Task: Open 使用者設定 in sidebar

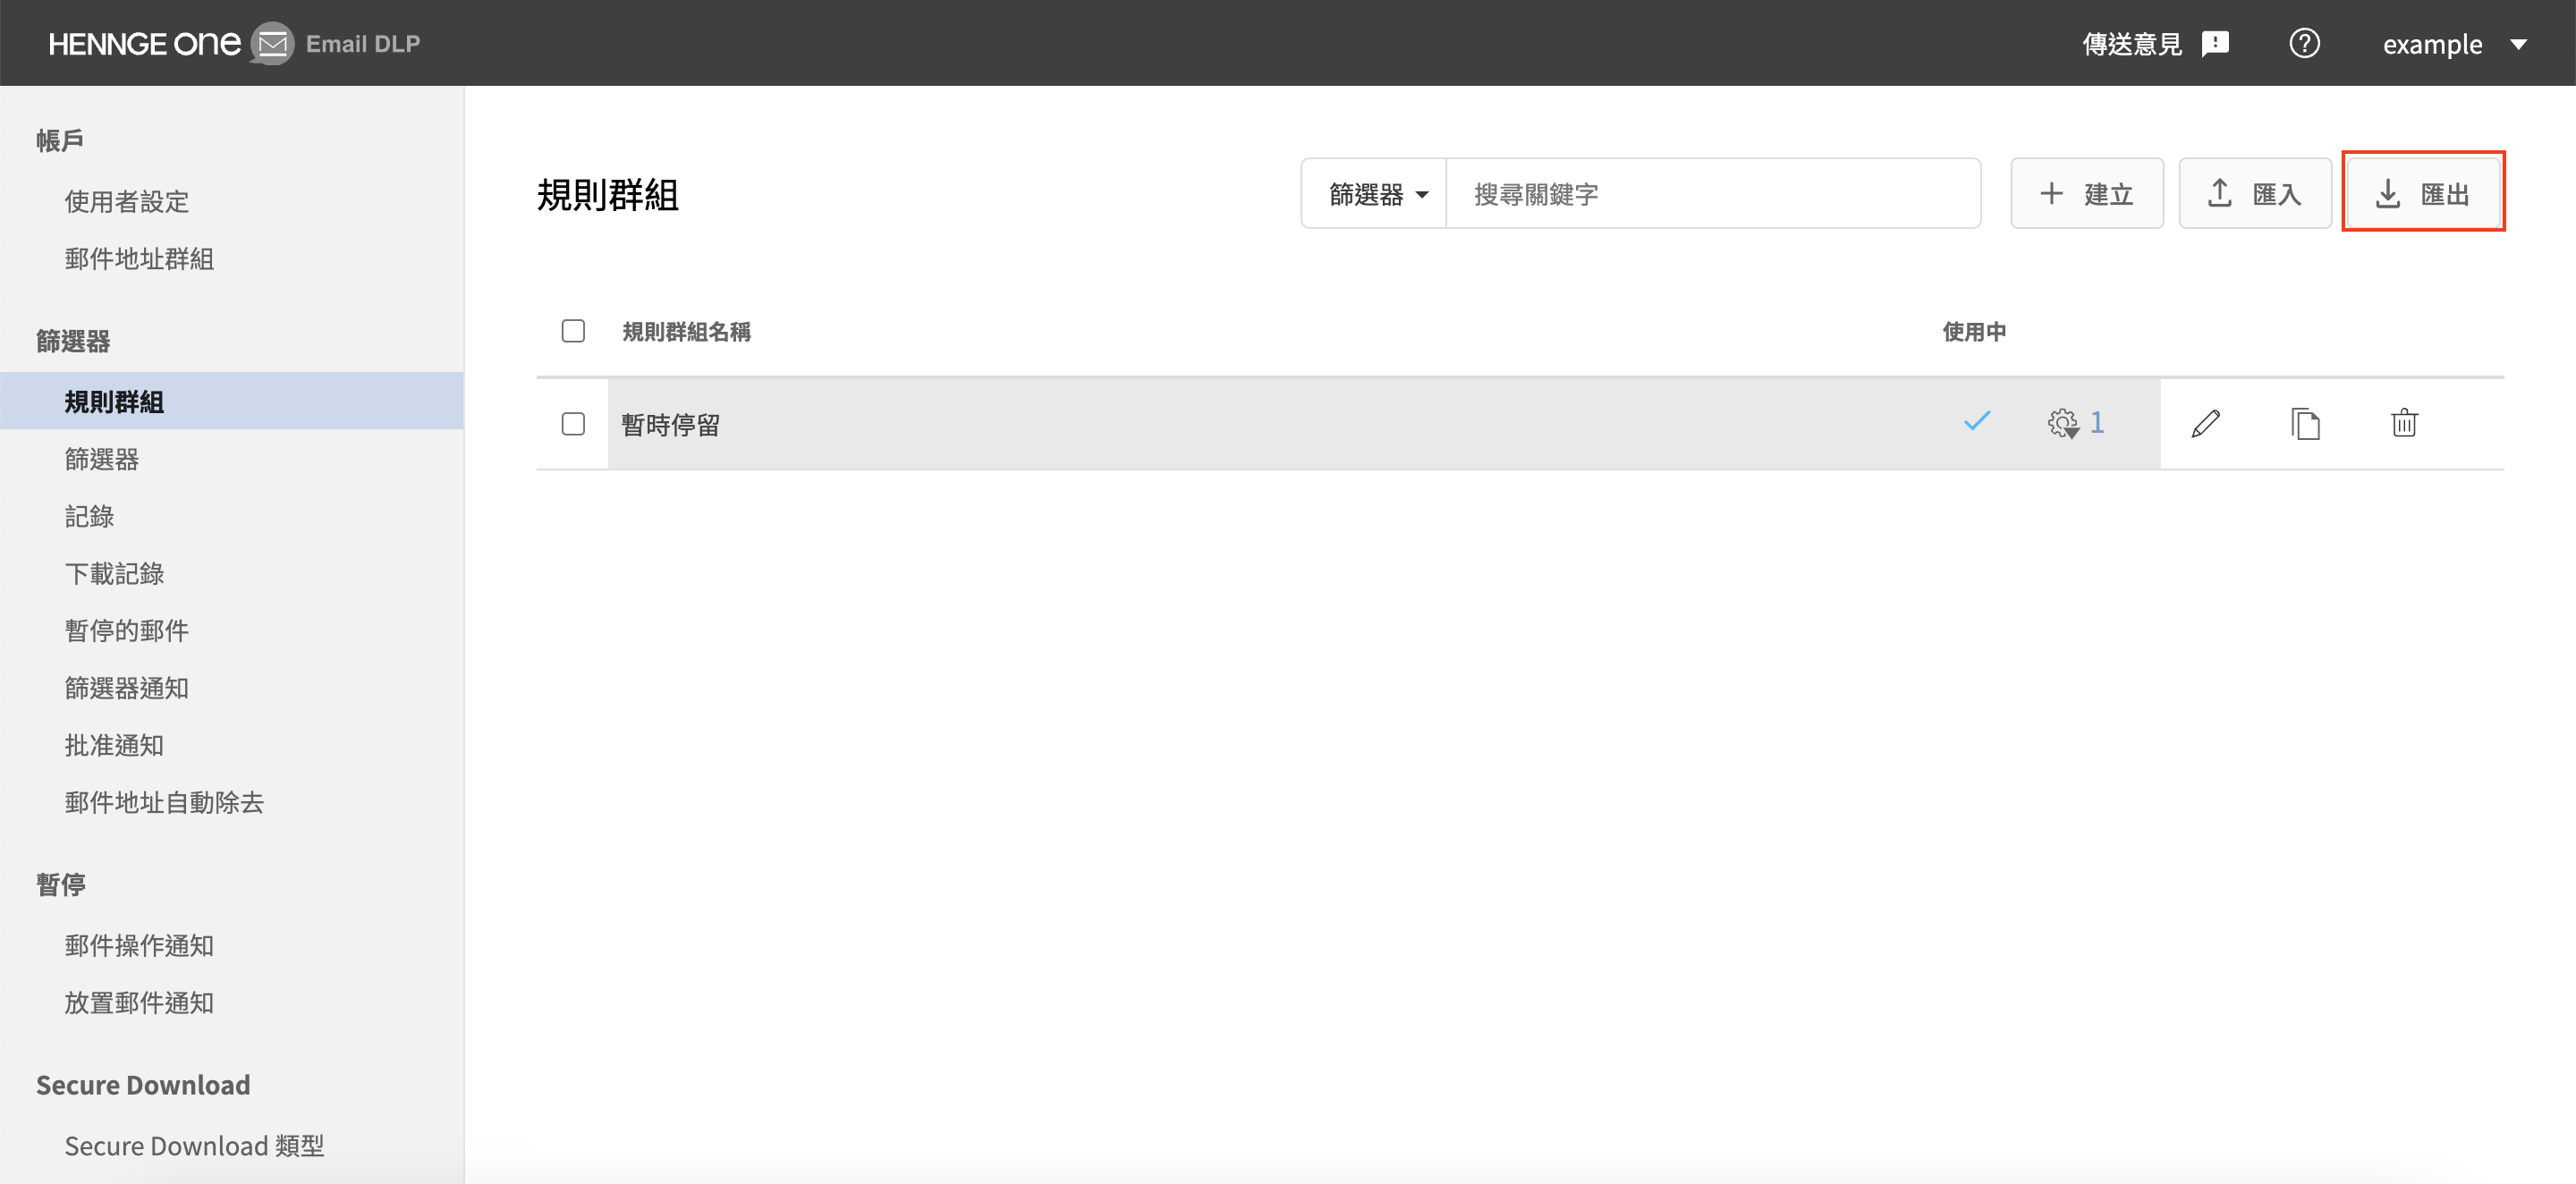Action: tap(127, 202)
